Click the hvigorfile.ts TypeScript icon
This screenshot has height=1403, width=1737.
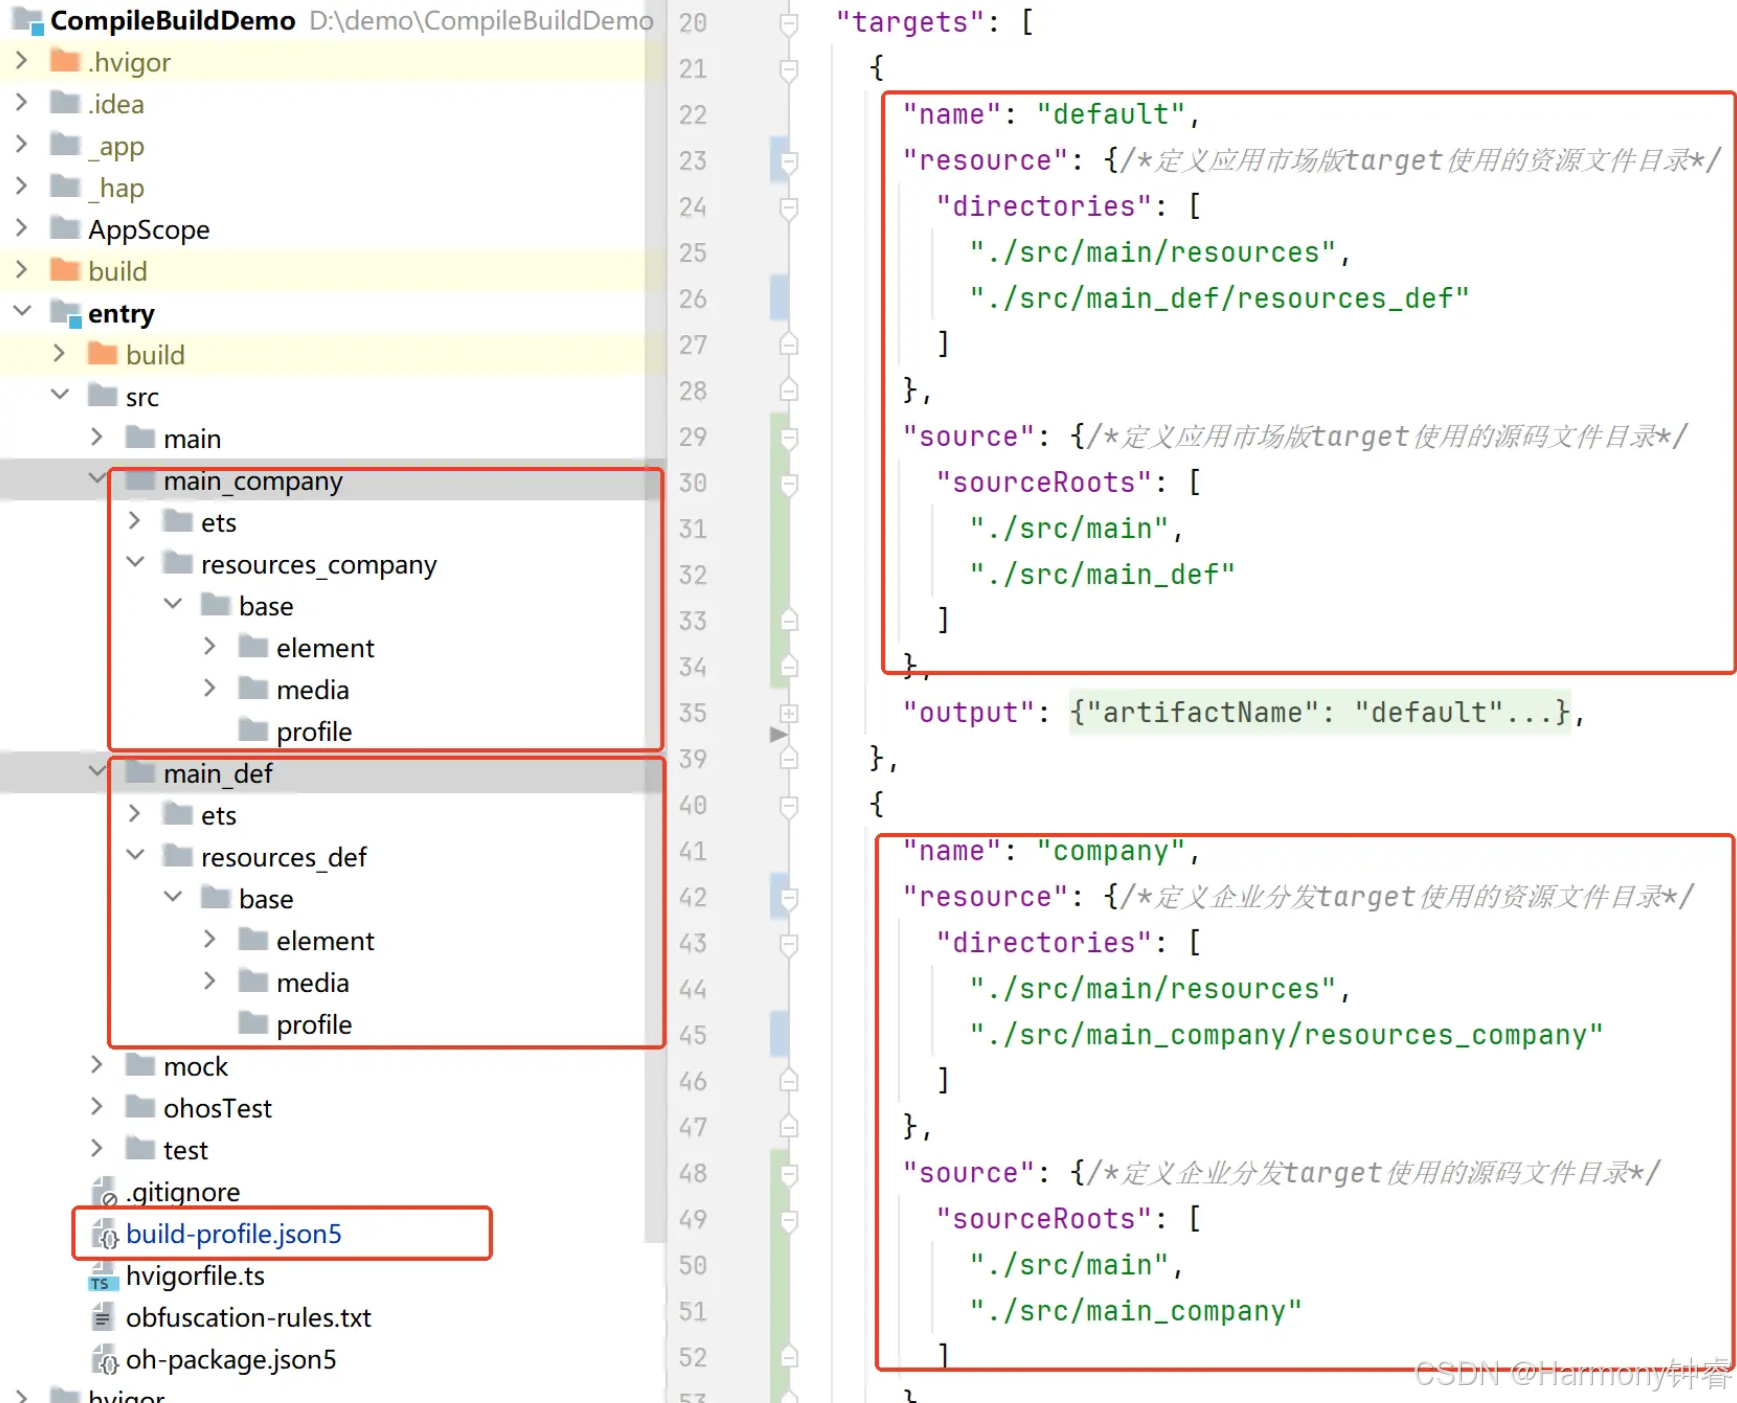click(103, 1275)
